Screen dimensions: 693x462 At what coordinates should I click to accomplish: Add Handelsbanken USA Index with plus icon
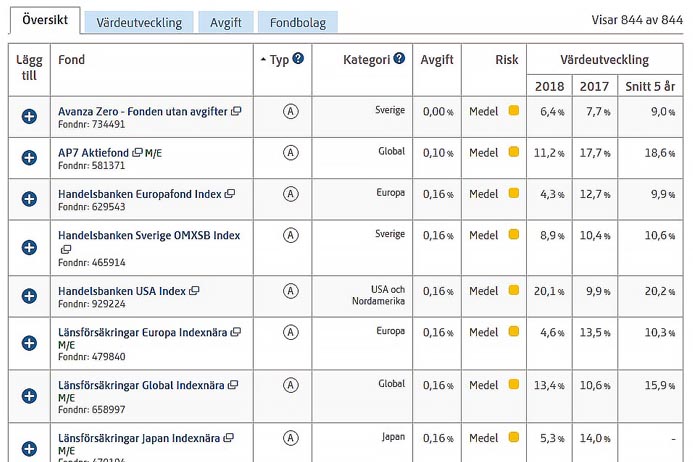click(x=29, y=296)
